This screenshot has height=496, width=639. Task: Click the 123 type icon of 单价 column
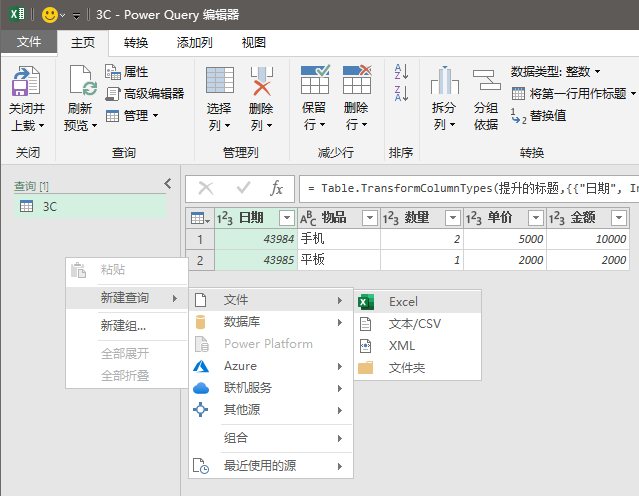click(x=474, y=218)
